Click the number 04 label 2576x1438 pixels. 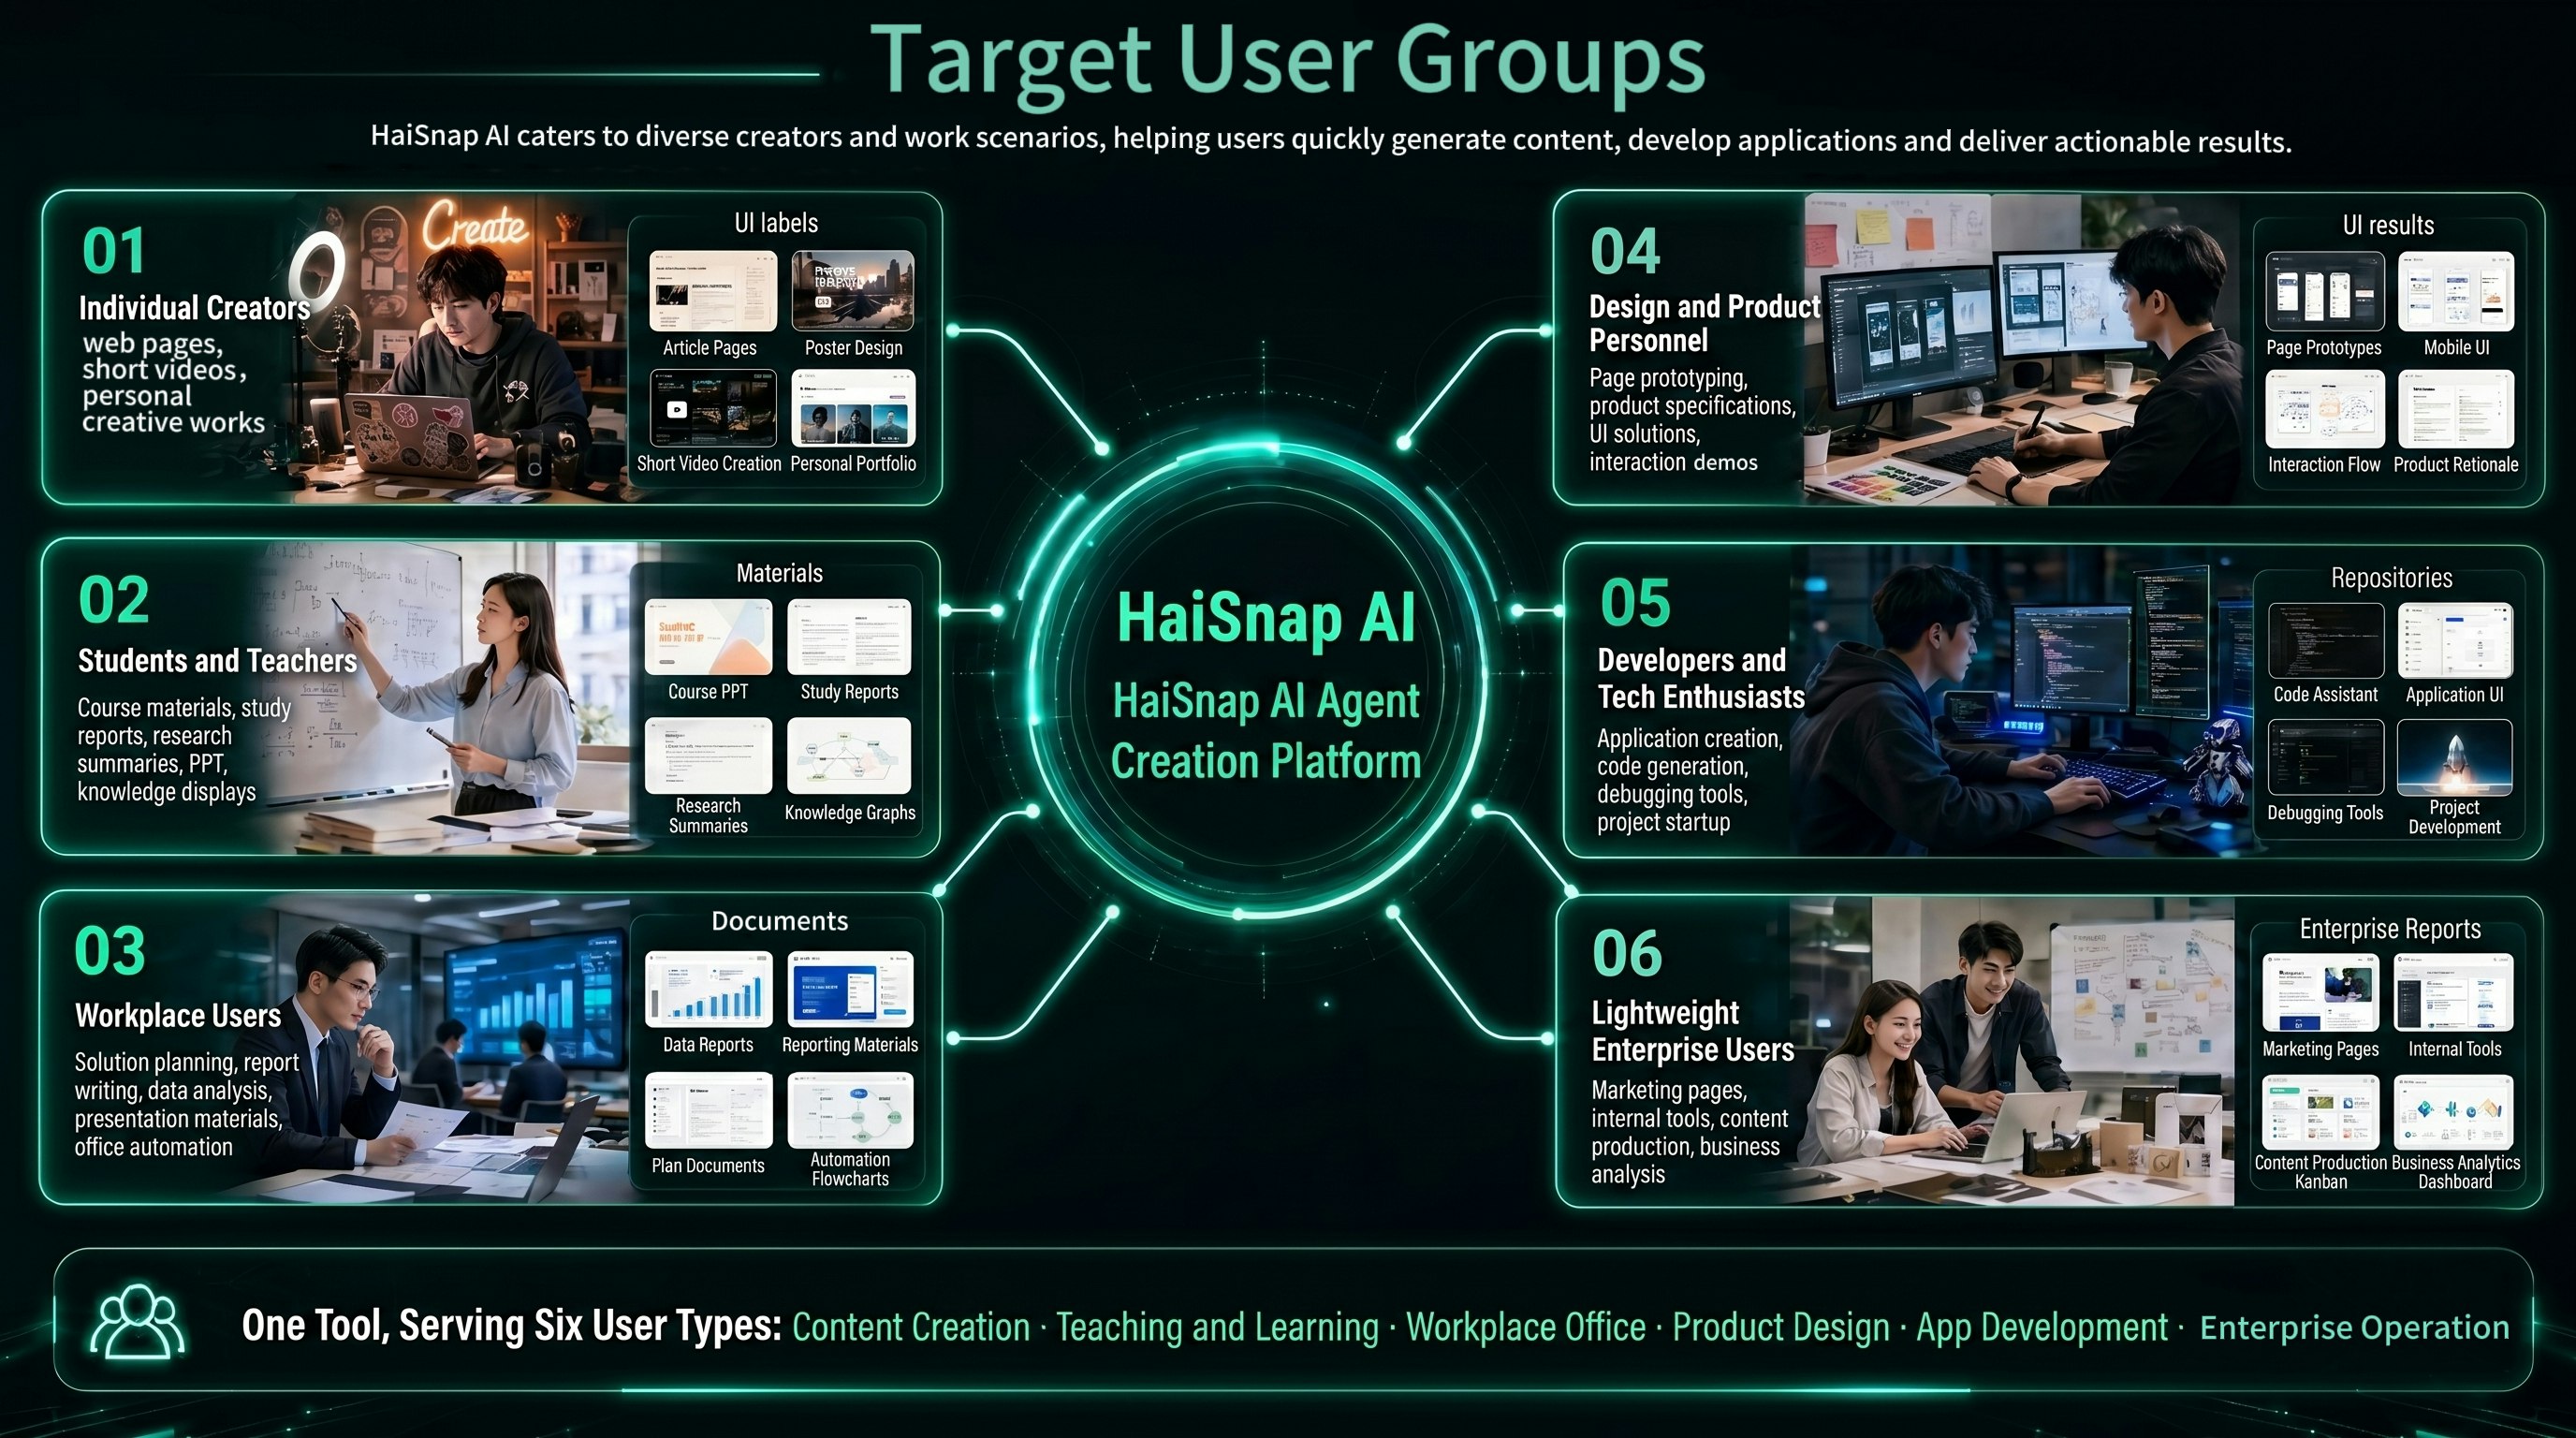pyautogui.click(x=1625, y=251)
